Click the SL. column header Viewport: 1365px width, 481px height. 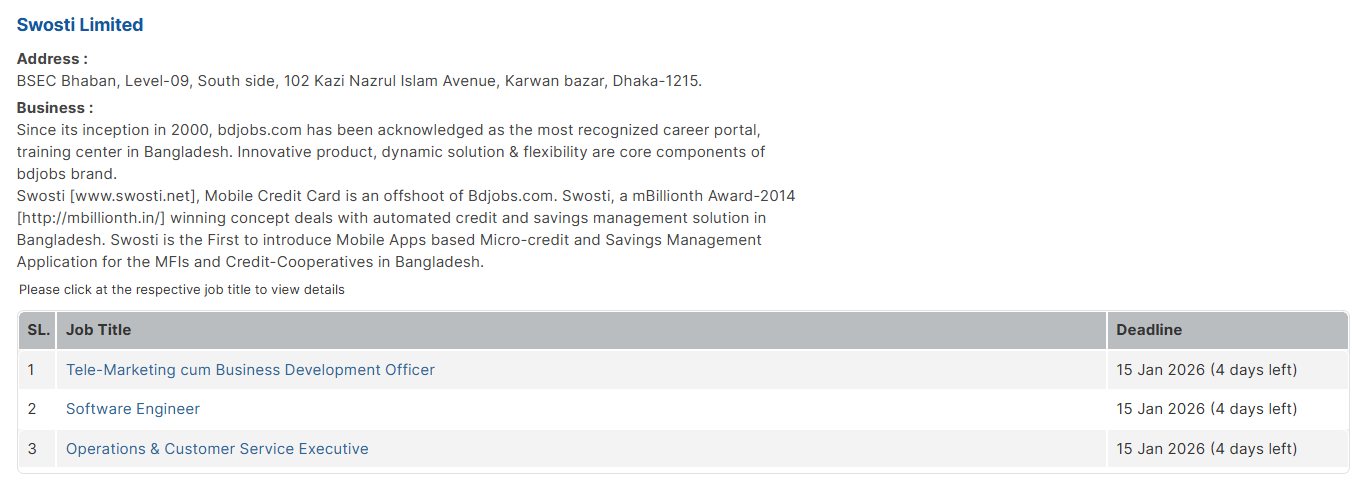tap(38, 330)
